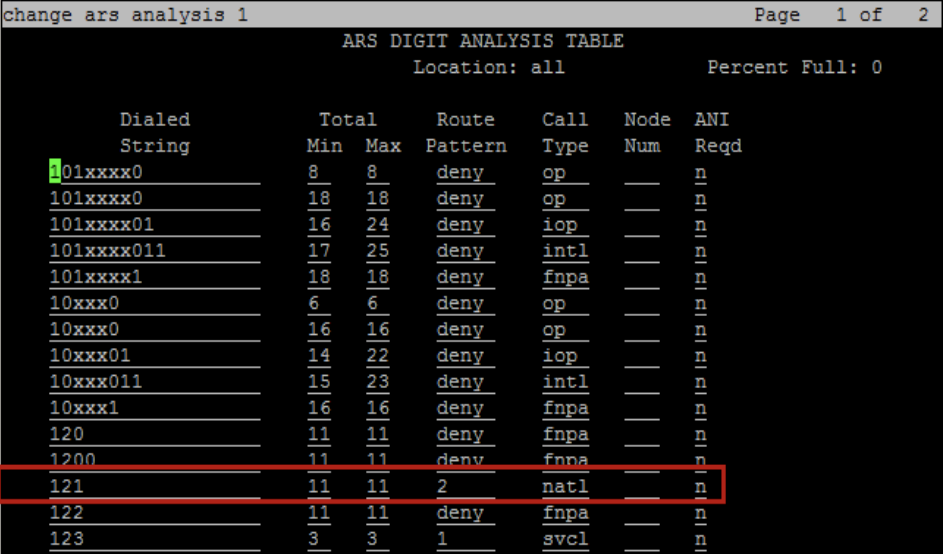Click Node Num field in 101xxxx01 row
Screen dimensions: 944x556
[642, 225]
